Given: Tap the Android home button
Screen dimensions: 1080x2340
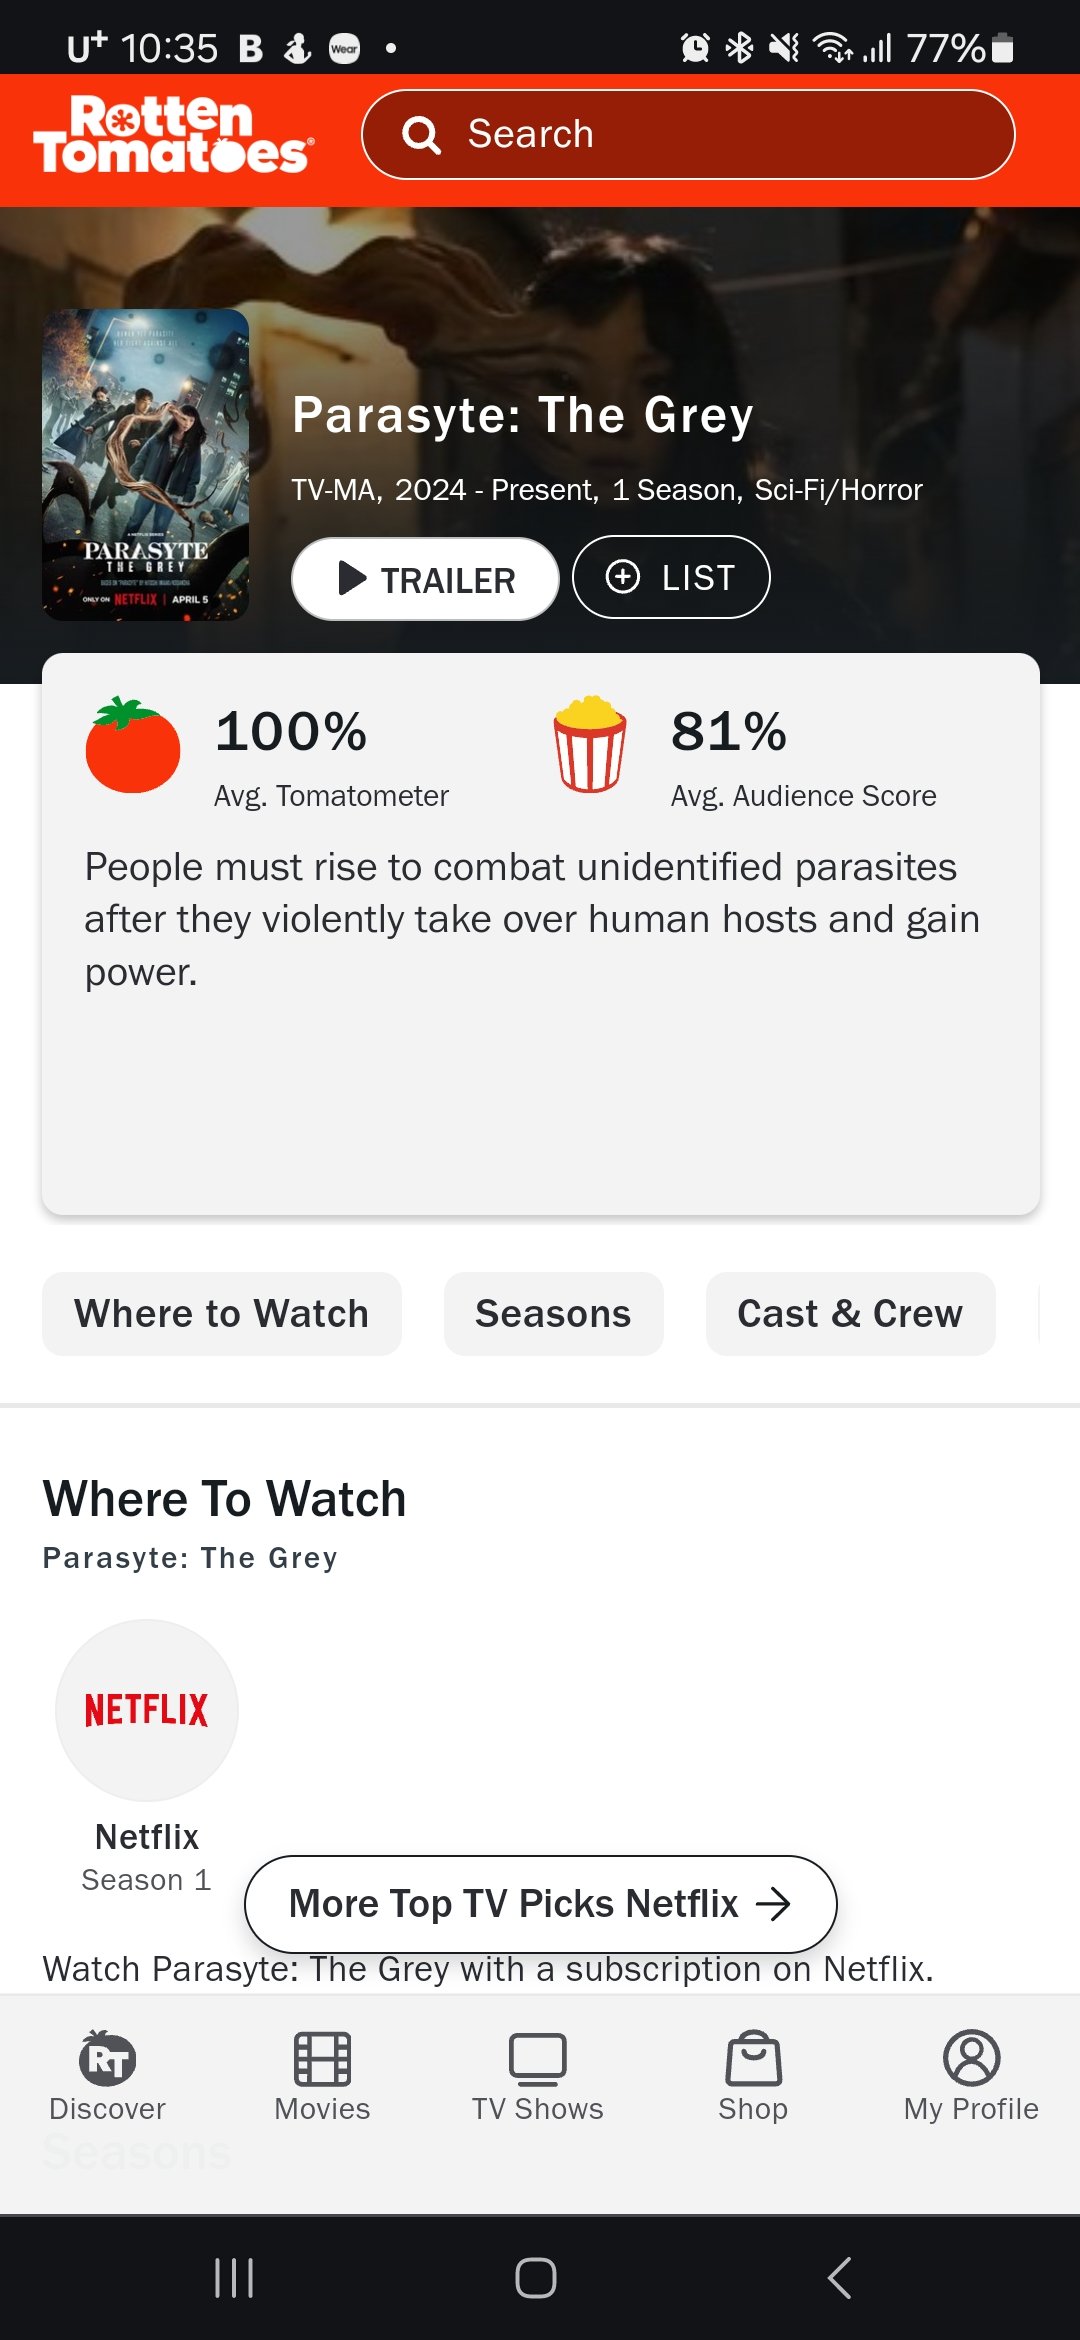Looking at the screenshot, I should pos(536,2278).
